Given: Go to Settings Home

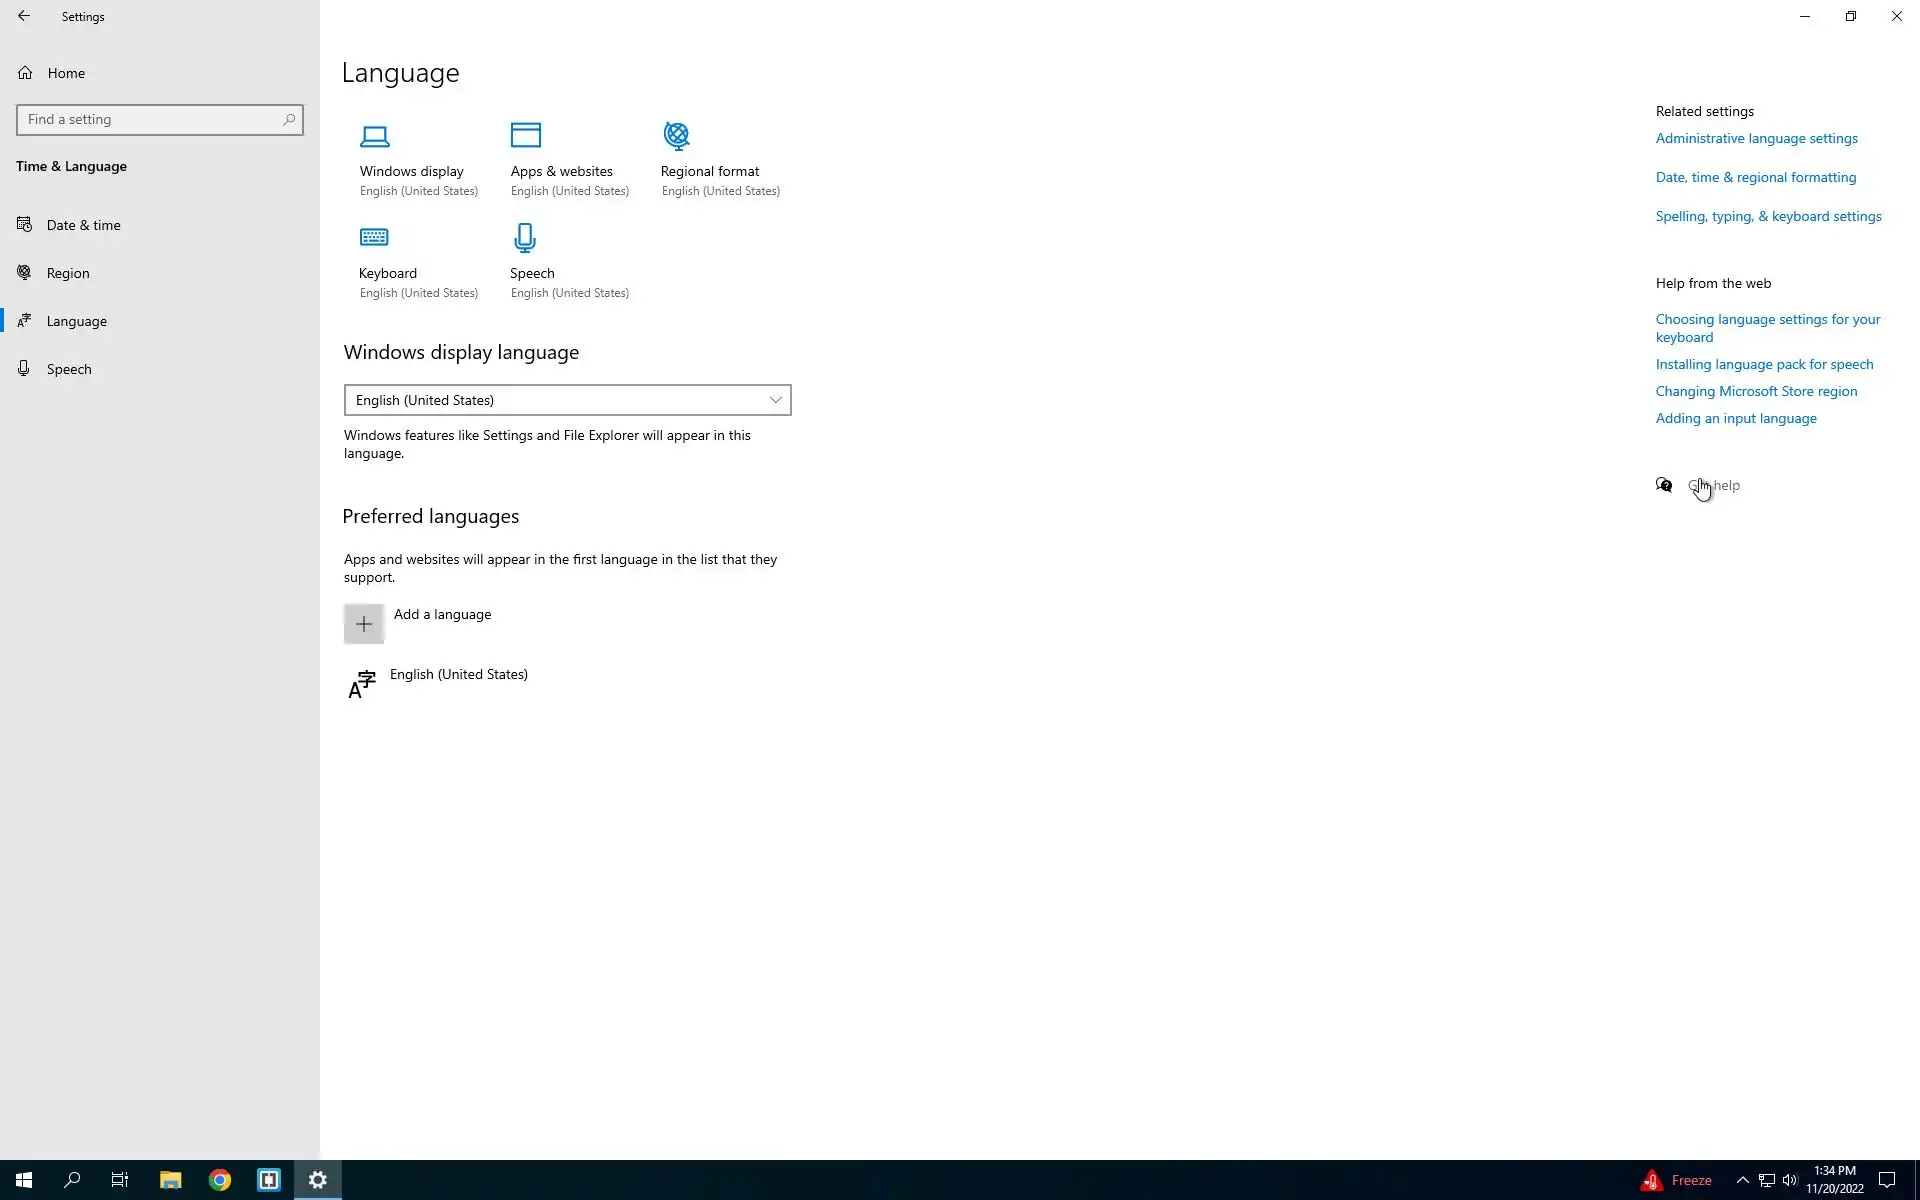Looking at the screenshot, I should pyautogui.click(x=66, y=73).
